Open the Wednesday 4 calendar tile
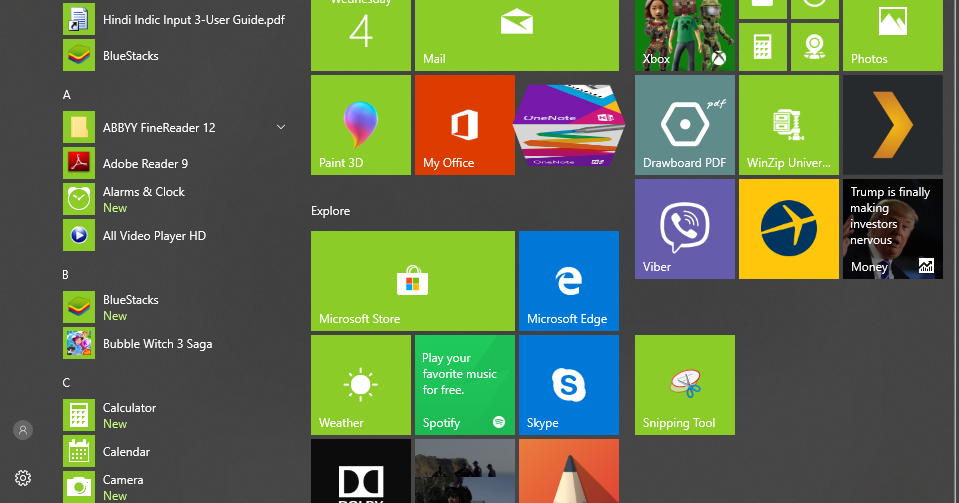 click(x=361, y=35)
